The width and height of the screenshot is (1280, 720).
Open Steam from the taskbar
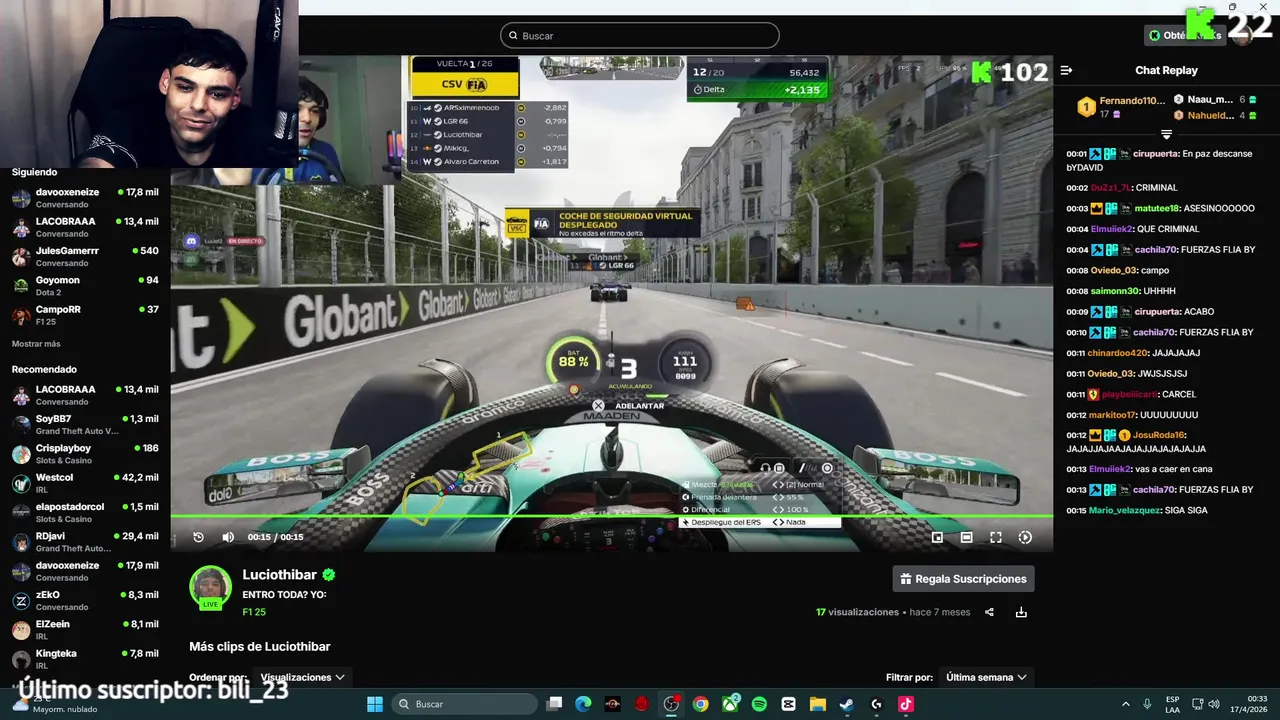coord(846,704)
